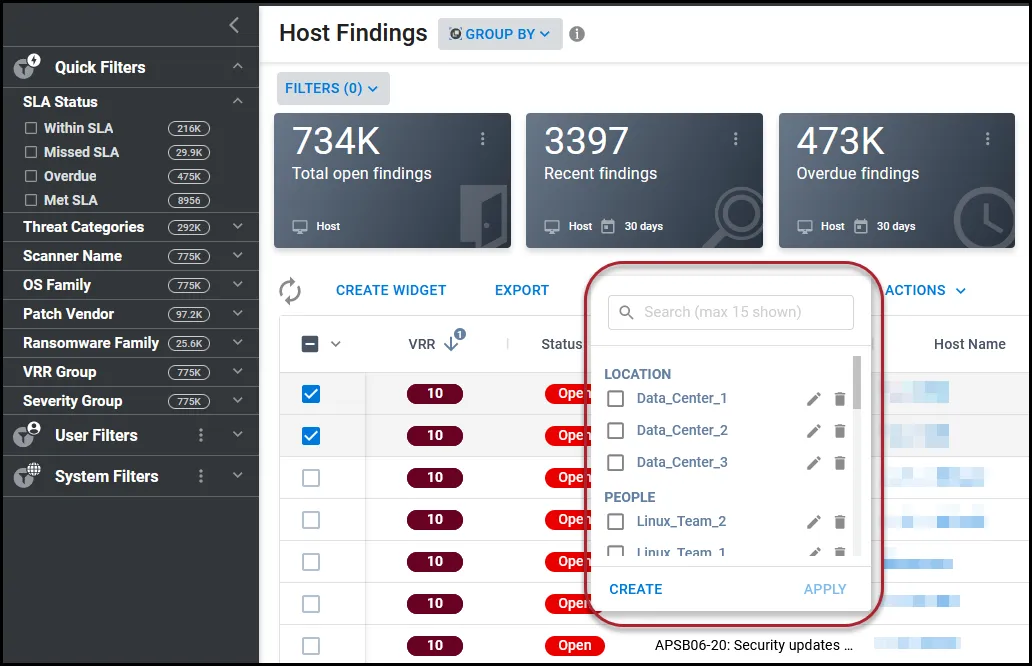
Task: Toggle the select-all header checkbox
Action: coord(310,344)
